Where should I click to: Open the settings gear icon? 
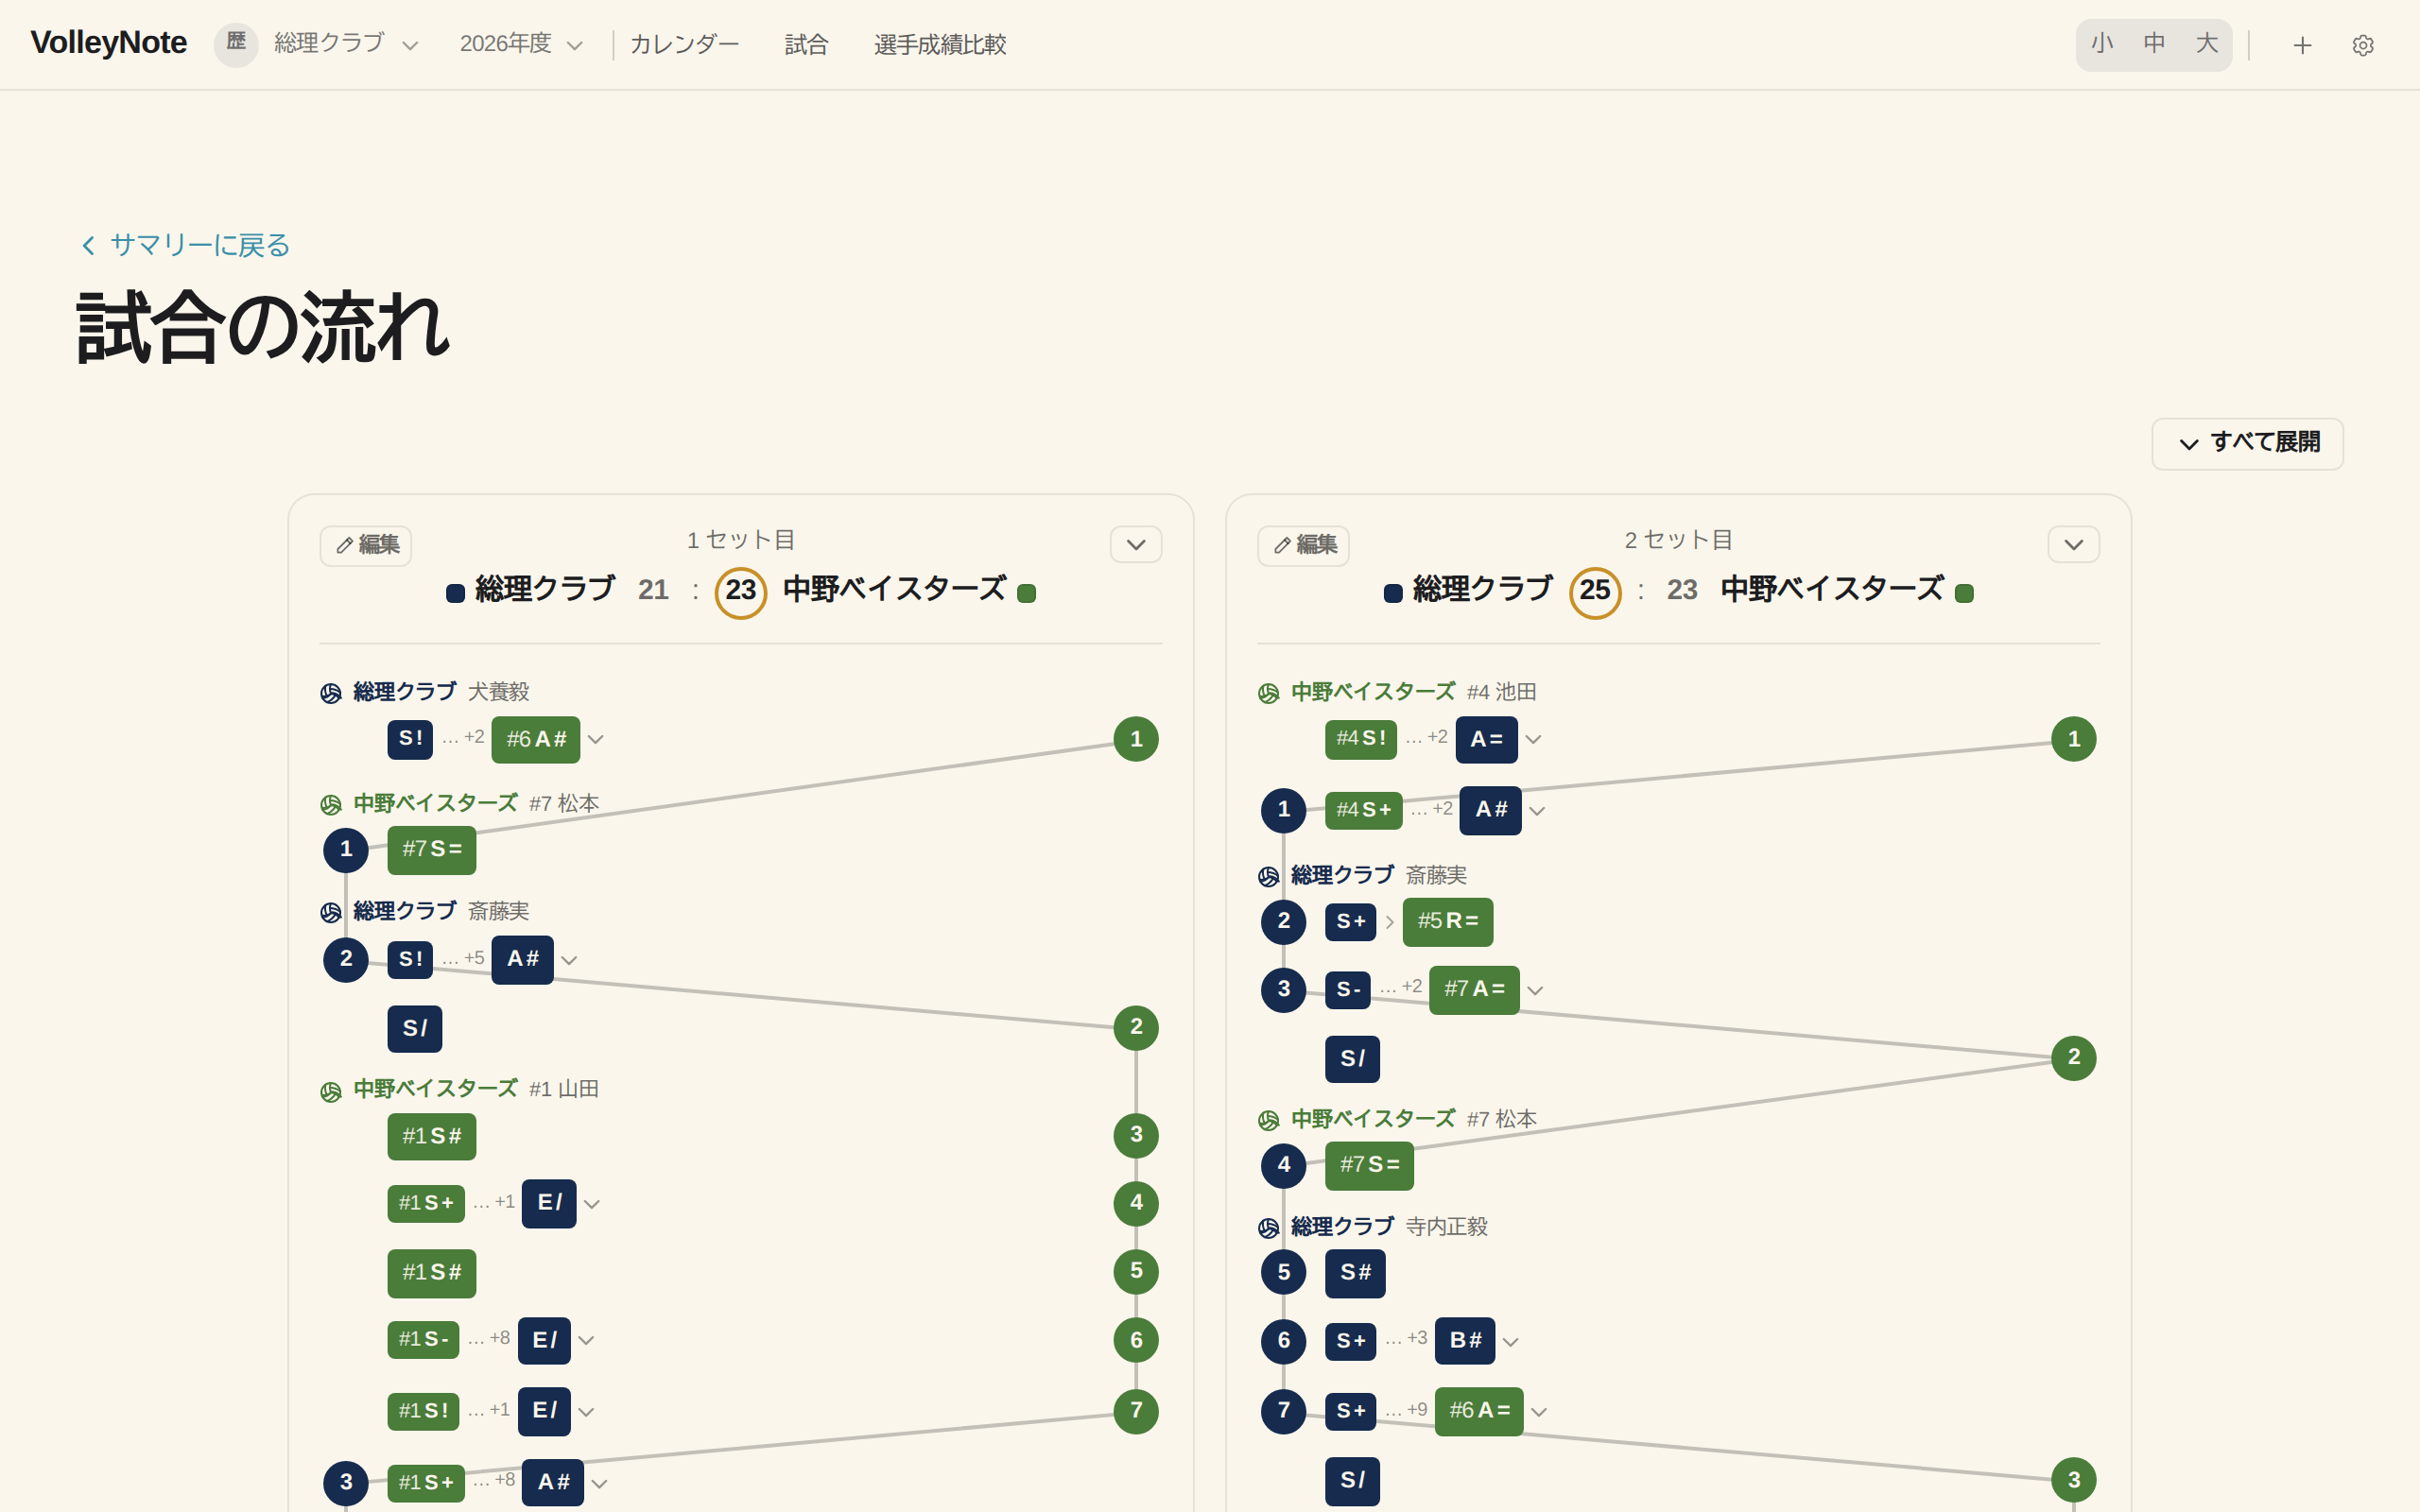pos(2362,45)
